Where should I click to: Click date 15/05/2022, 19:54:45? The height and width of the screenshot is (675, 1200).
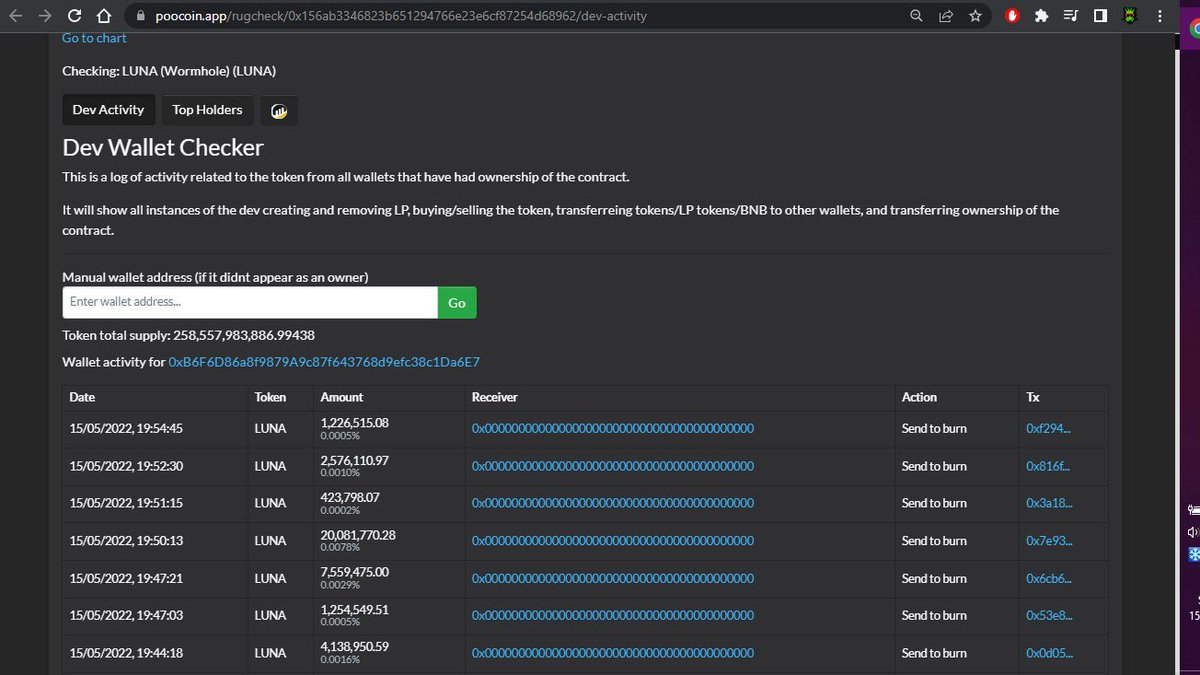126,428
